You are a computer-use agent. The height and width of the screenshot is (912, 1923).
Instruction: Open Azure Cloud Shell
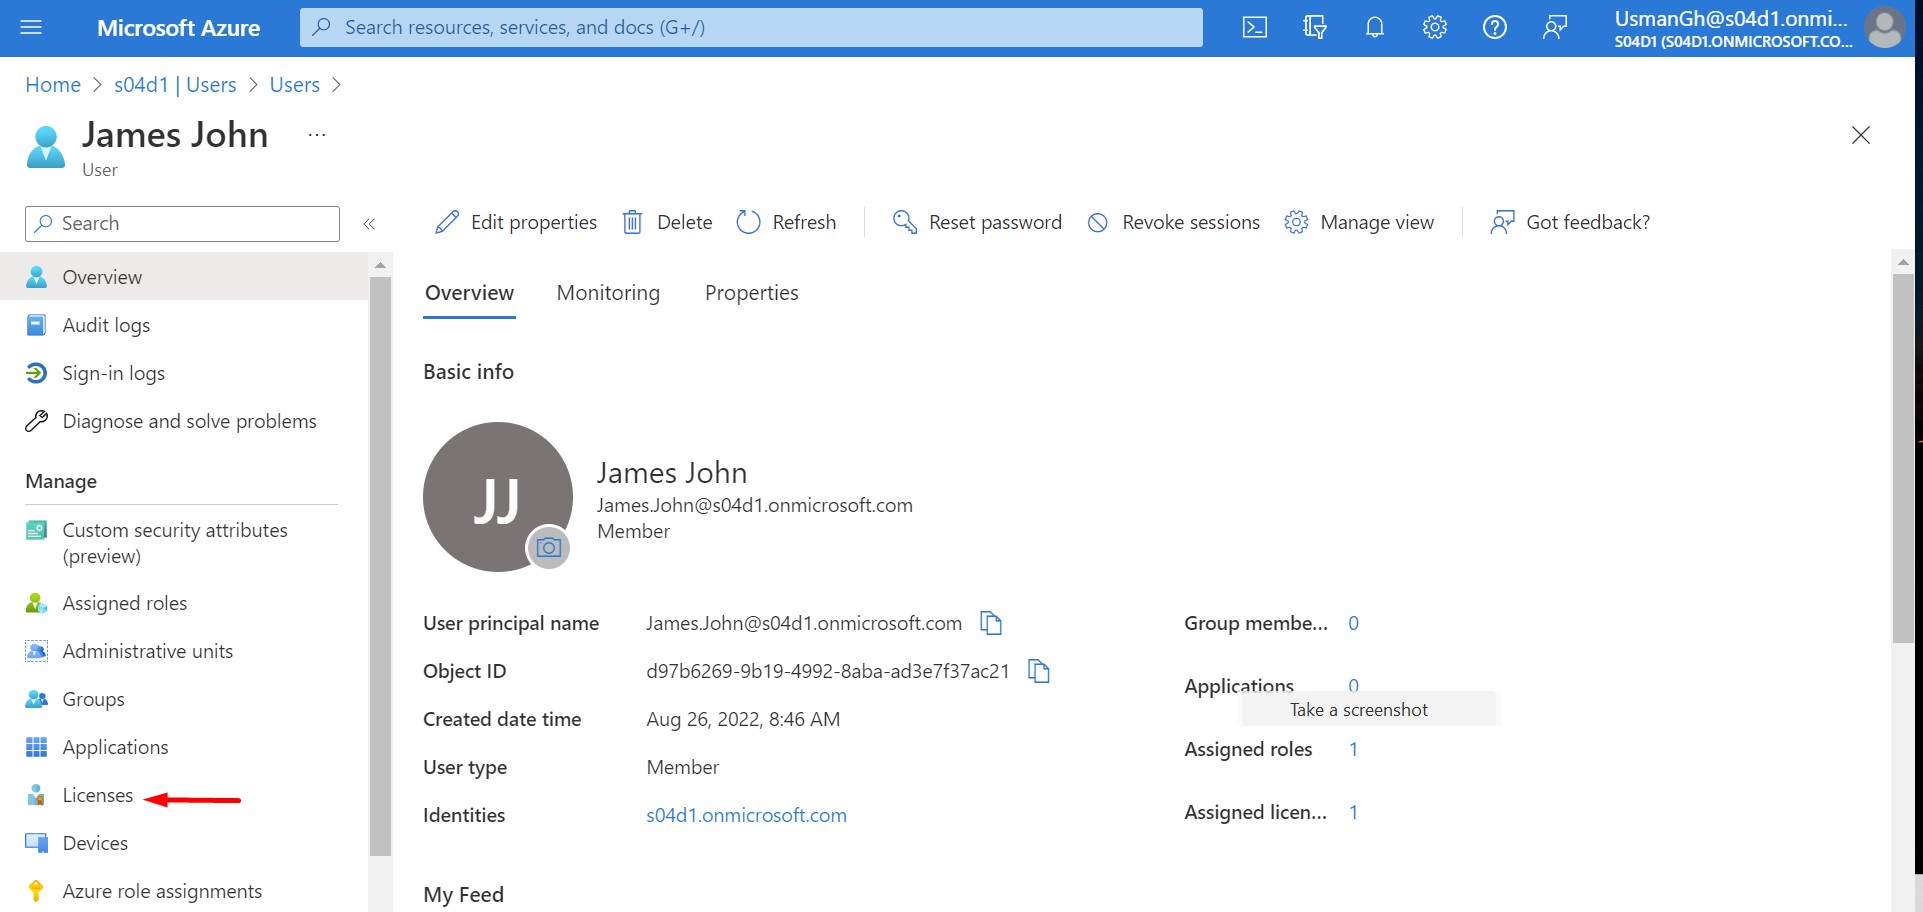1254,27
